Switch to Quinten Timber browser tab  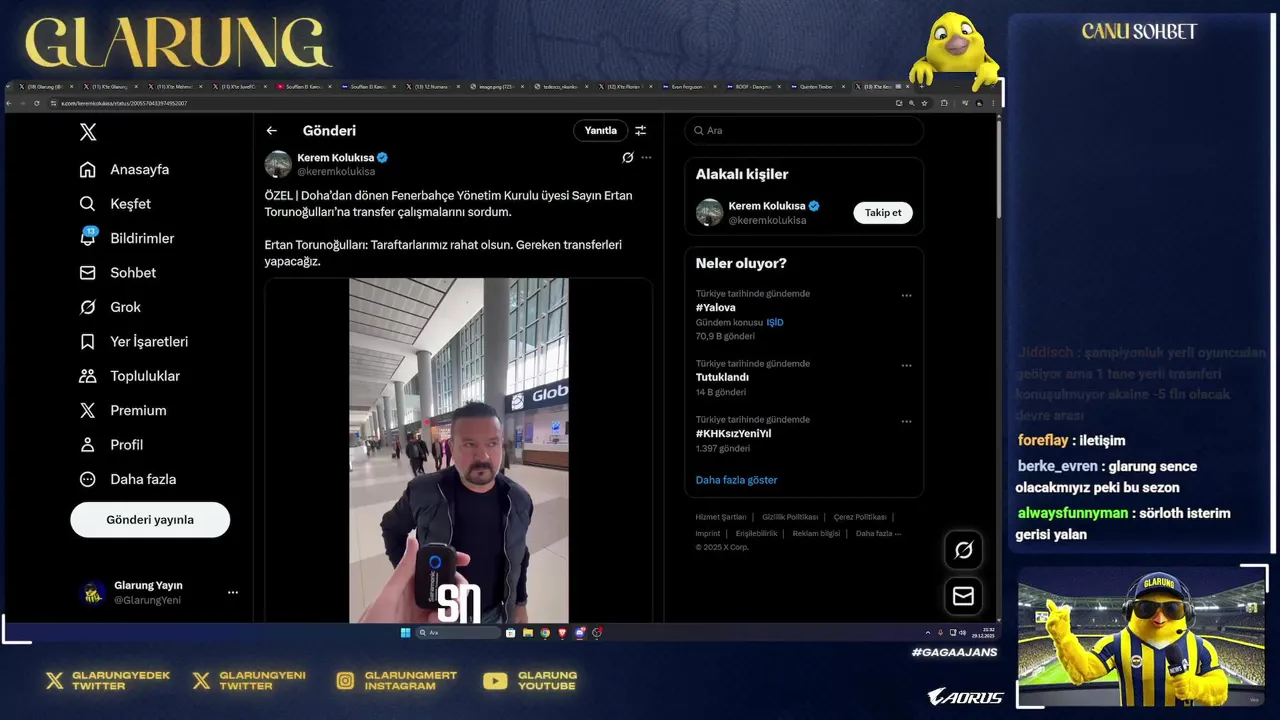(x=818, y=87)
